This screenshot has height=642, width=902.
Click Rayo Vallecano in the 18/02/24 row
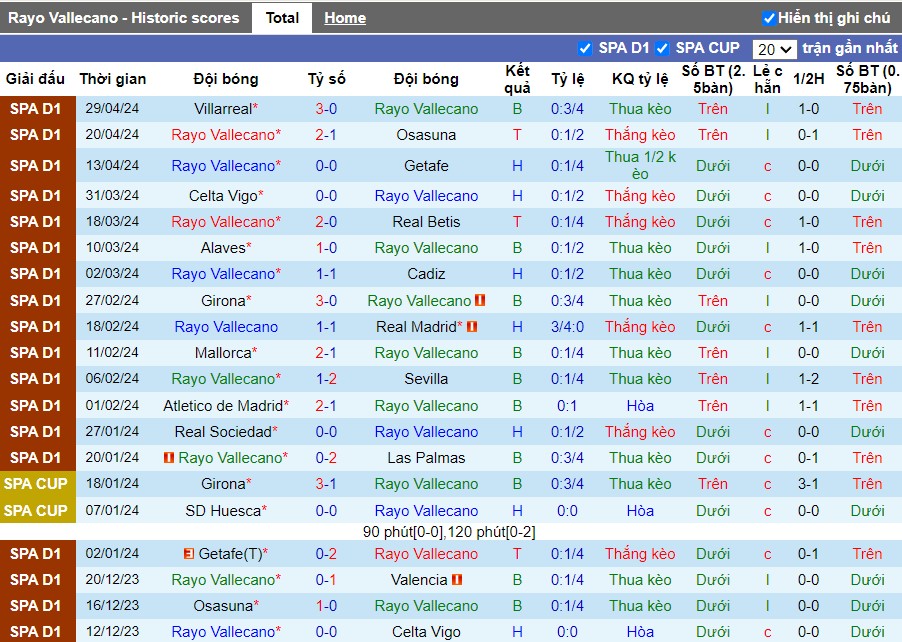226,327
